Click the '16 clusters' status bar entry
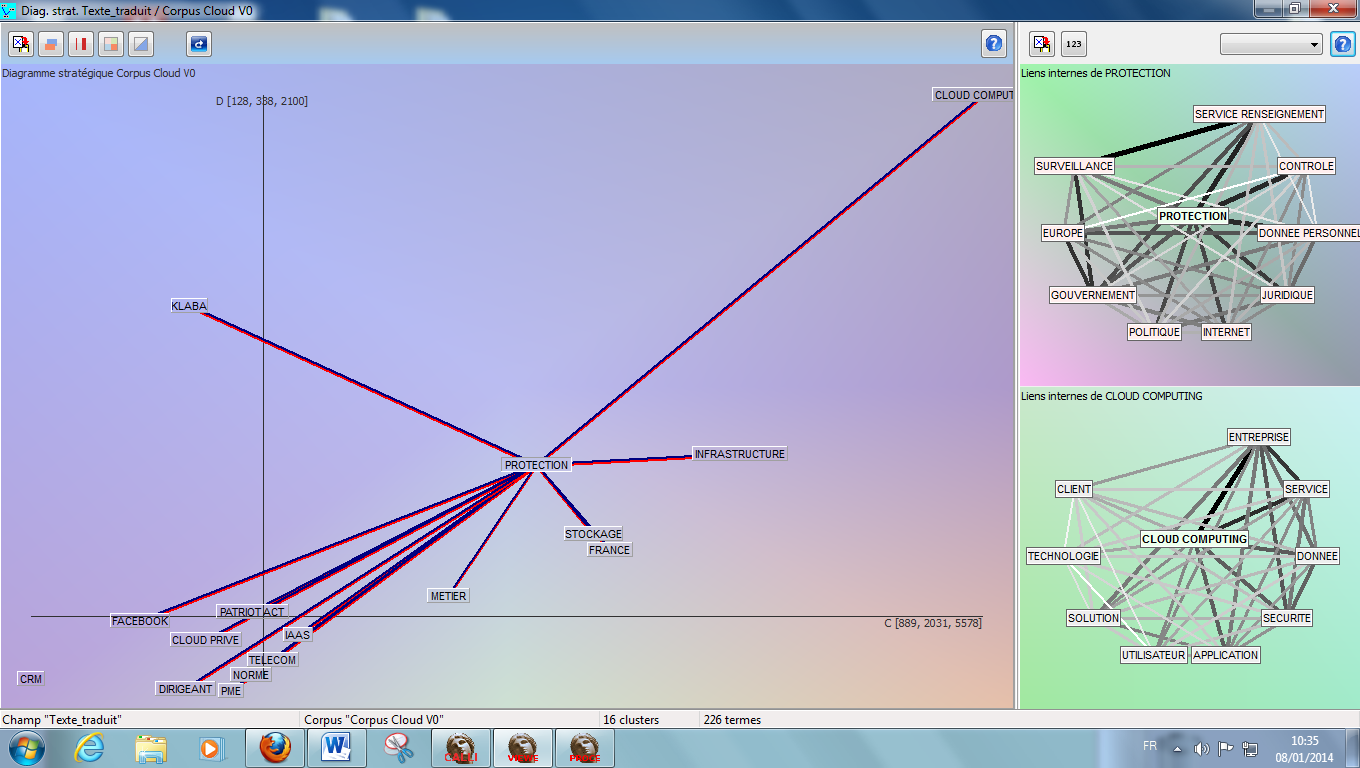 click(630, 720)
